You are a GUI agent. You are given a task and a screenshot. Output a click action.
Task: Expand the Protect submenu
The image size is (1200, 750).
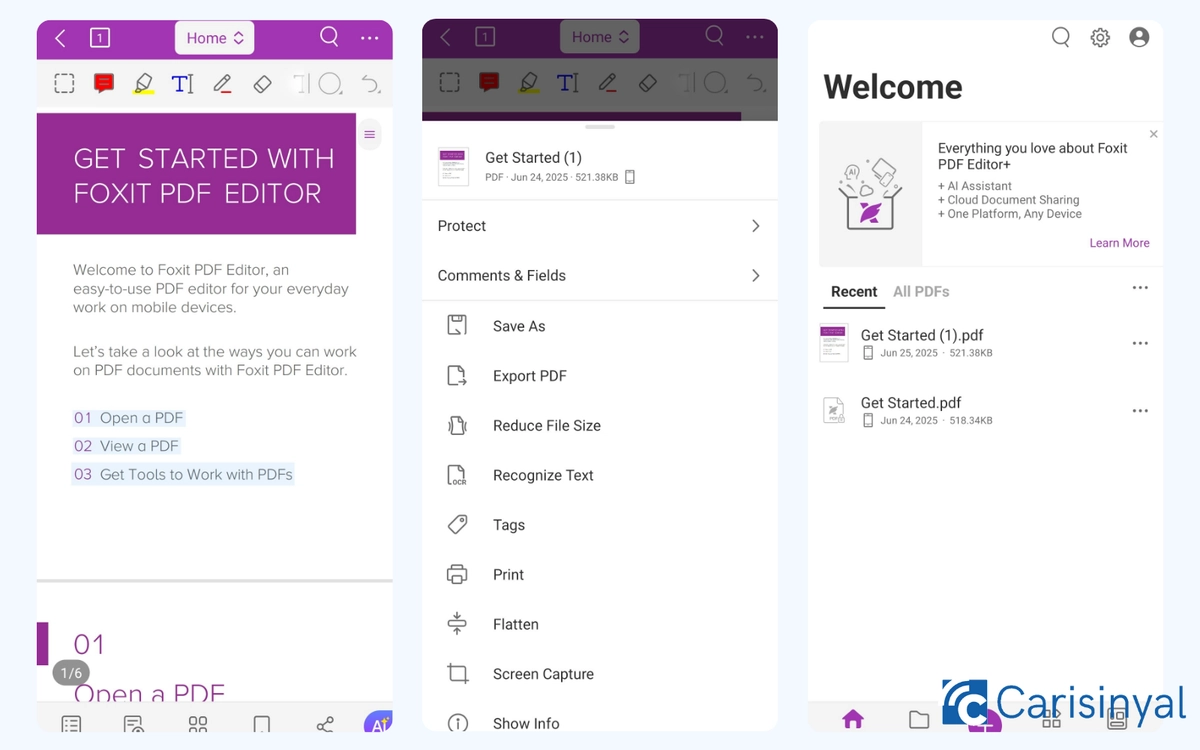coord(599,226)
